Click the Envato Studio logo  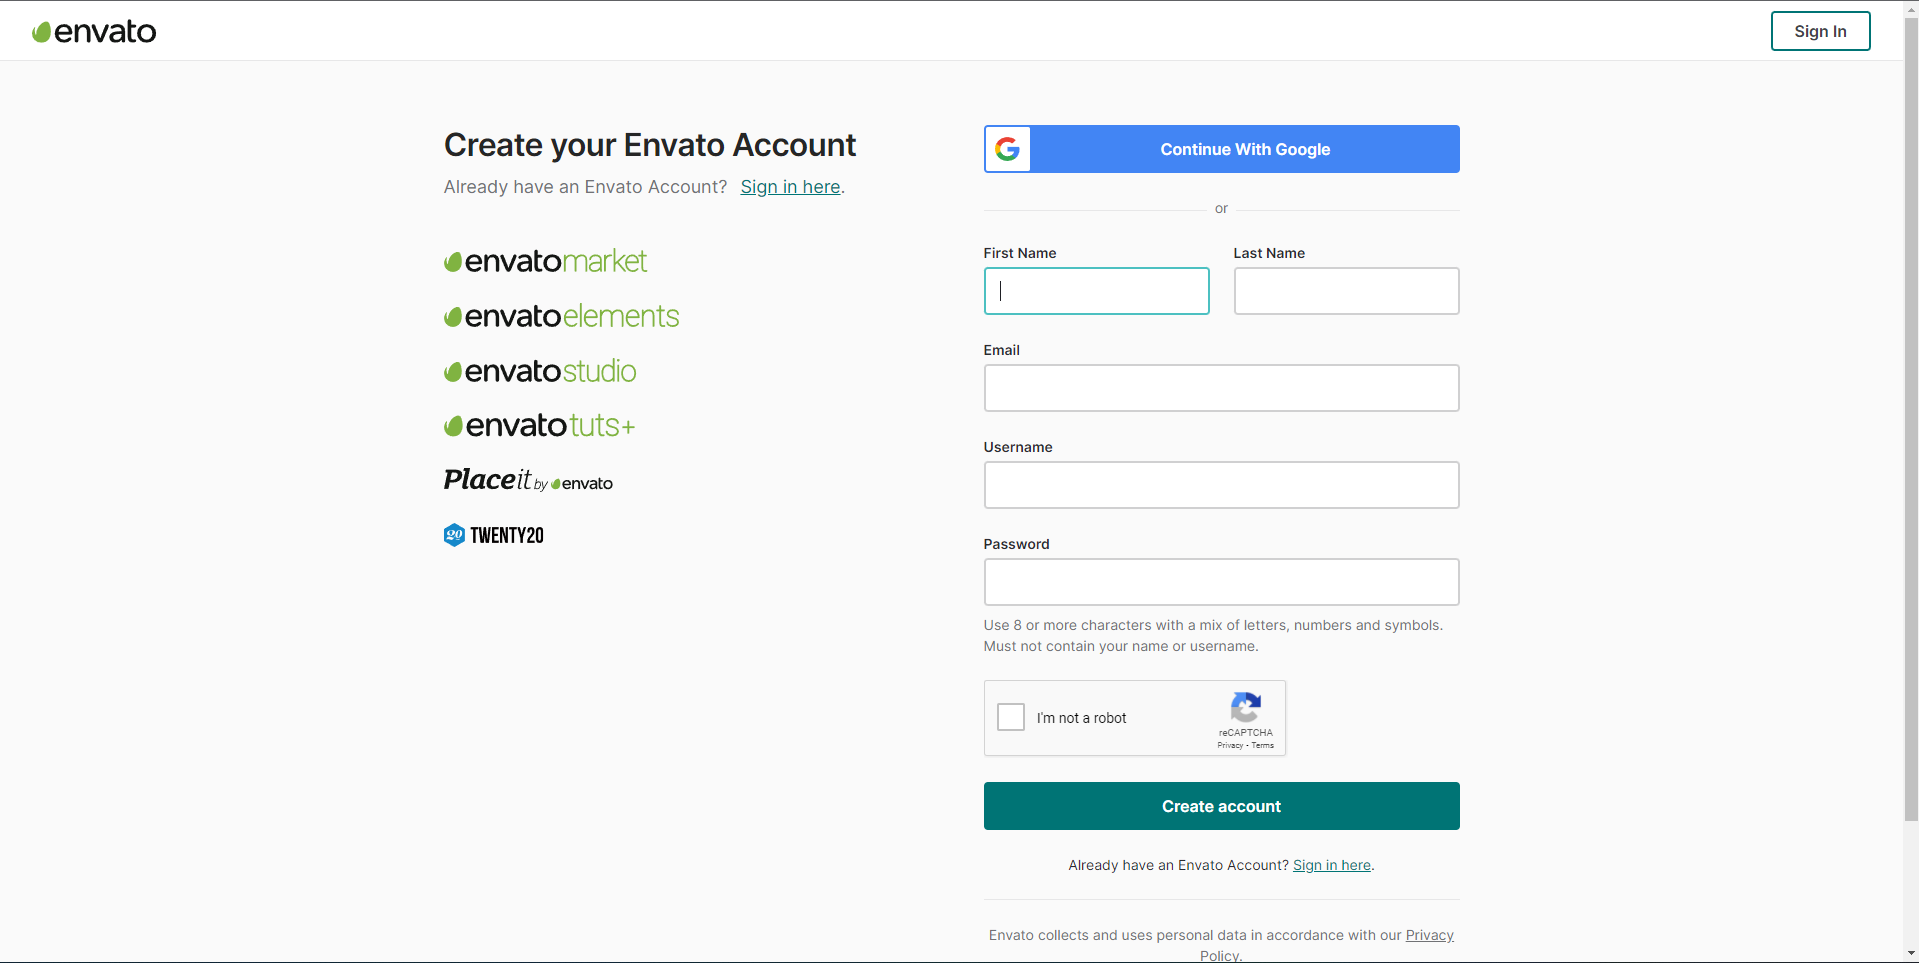click(539, 371)
